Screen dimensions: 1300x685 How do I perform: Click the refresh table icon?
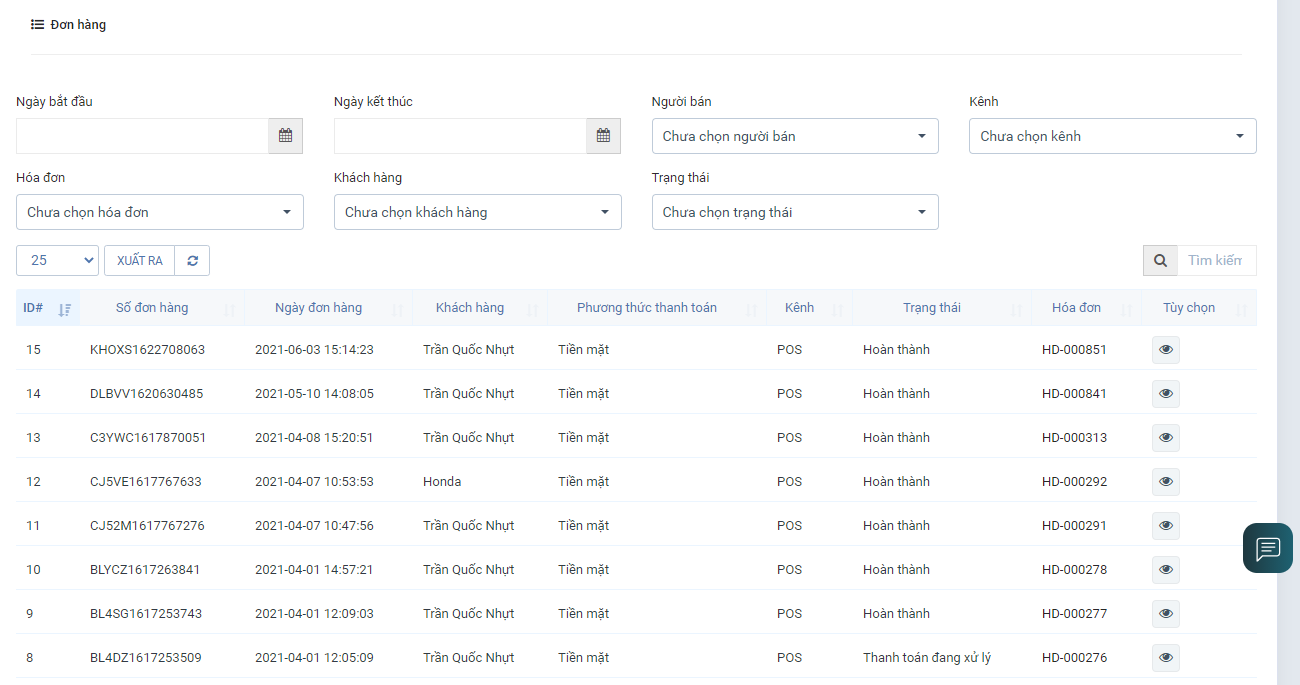(x=192, y=261)
